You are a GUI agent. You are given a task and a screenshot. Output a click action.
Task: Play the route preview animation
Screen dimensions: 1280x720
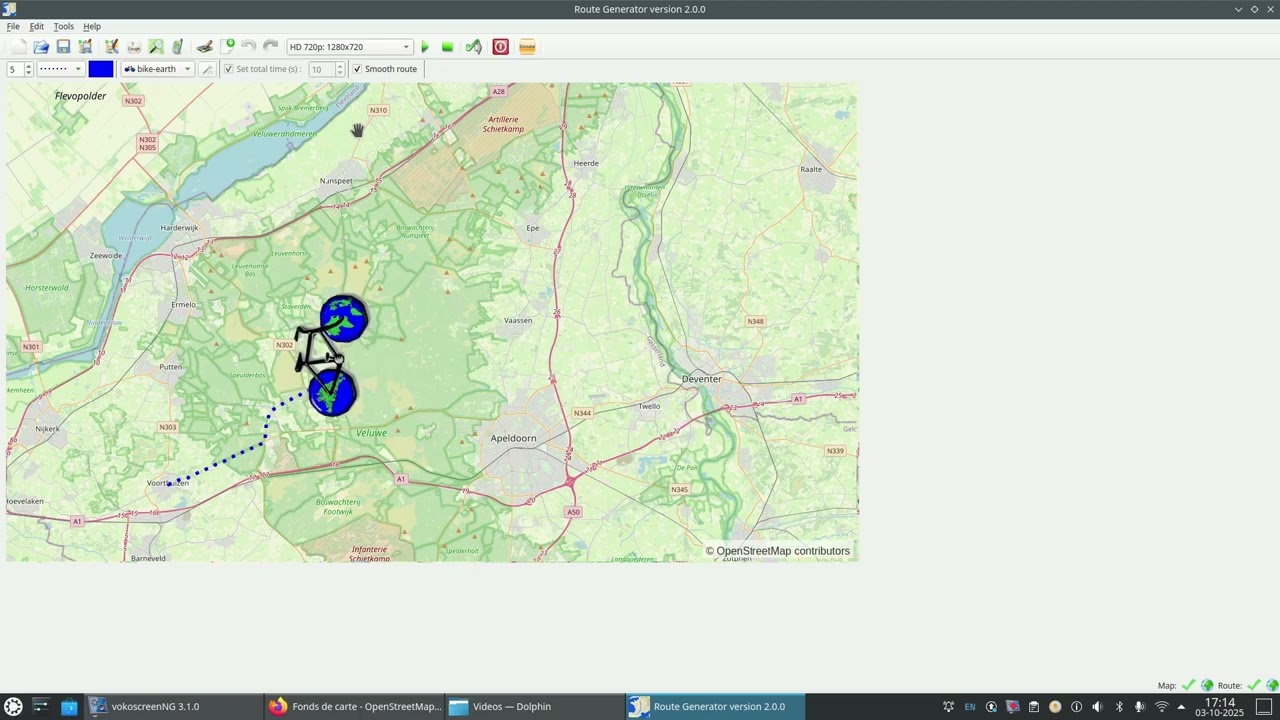[x=425, y=47]
